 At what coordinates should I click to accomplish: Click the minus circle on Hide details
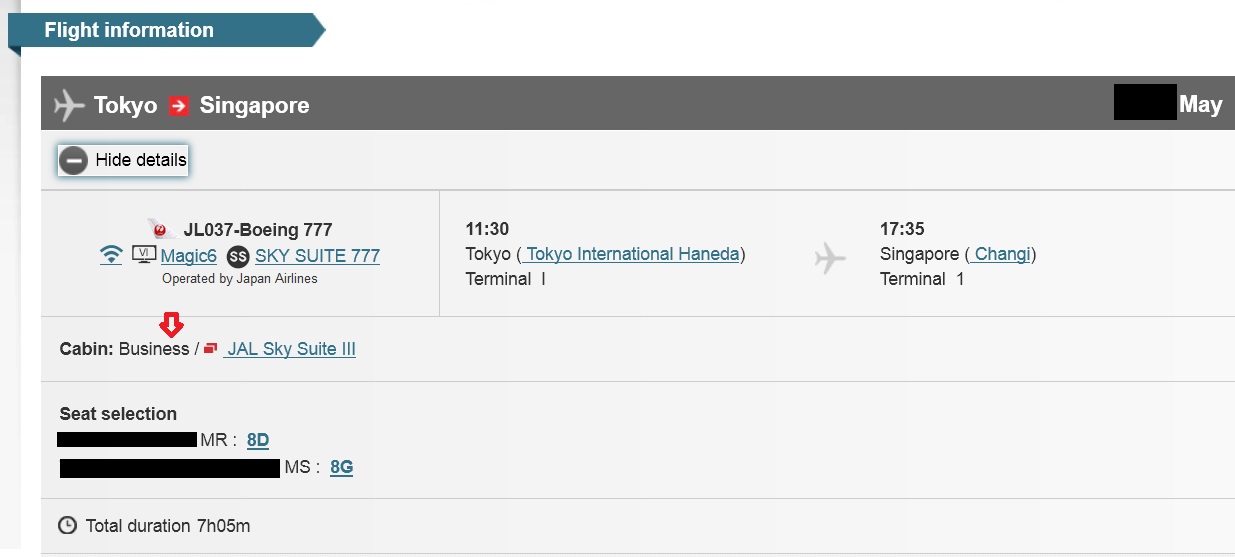tap(73, 160)
